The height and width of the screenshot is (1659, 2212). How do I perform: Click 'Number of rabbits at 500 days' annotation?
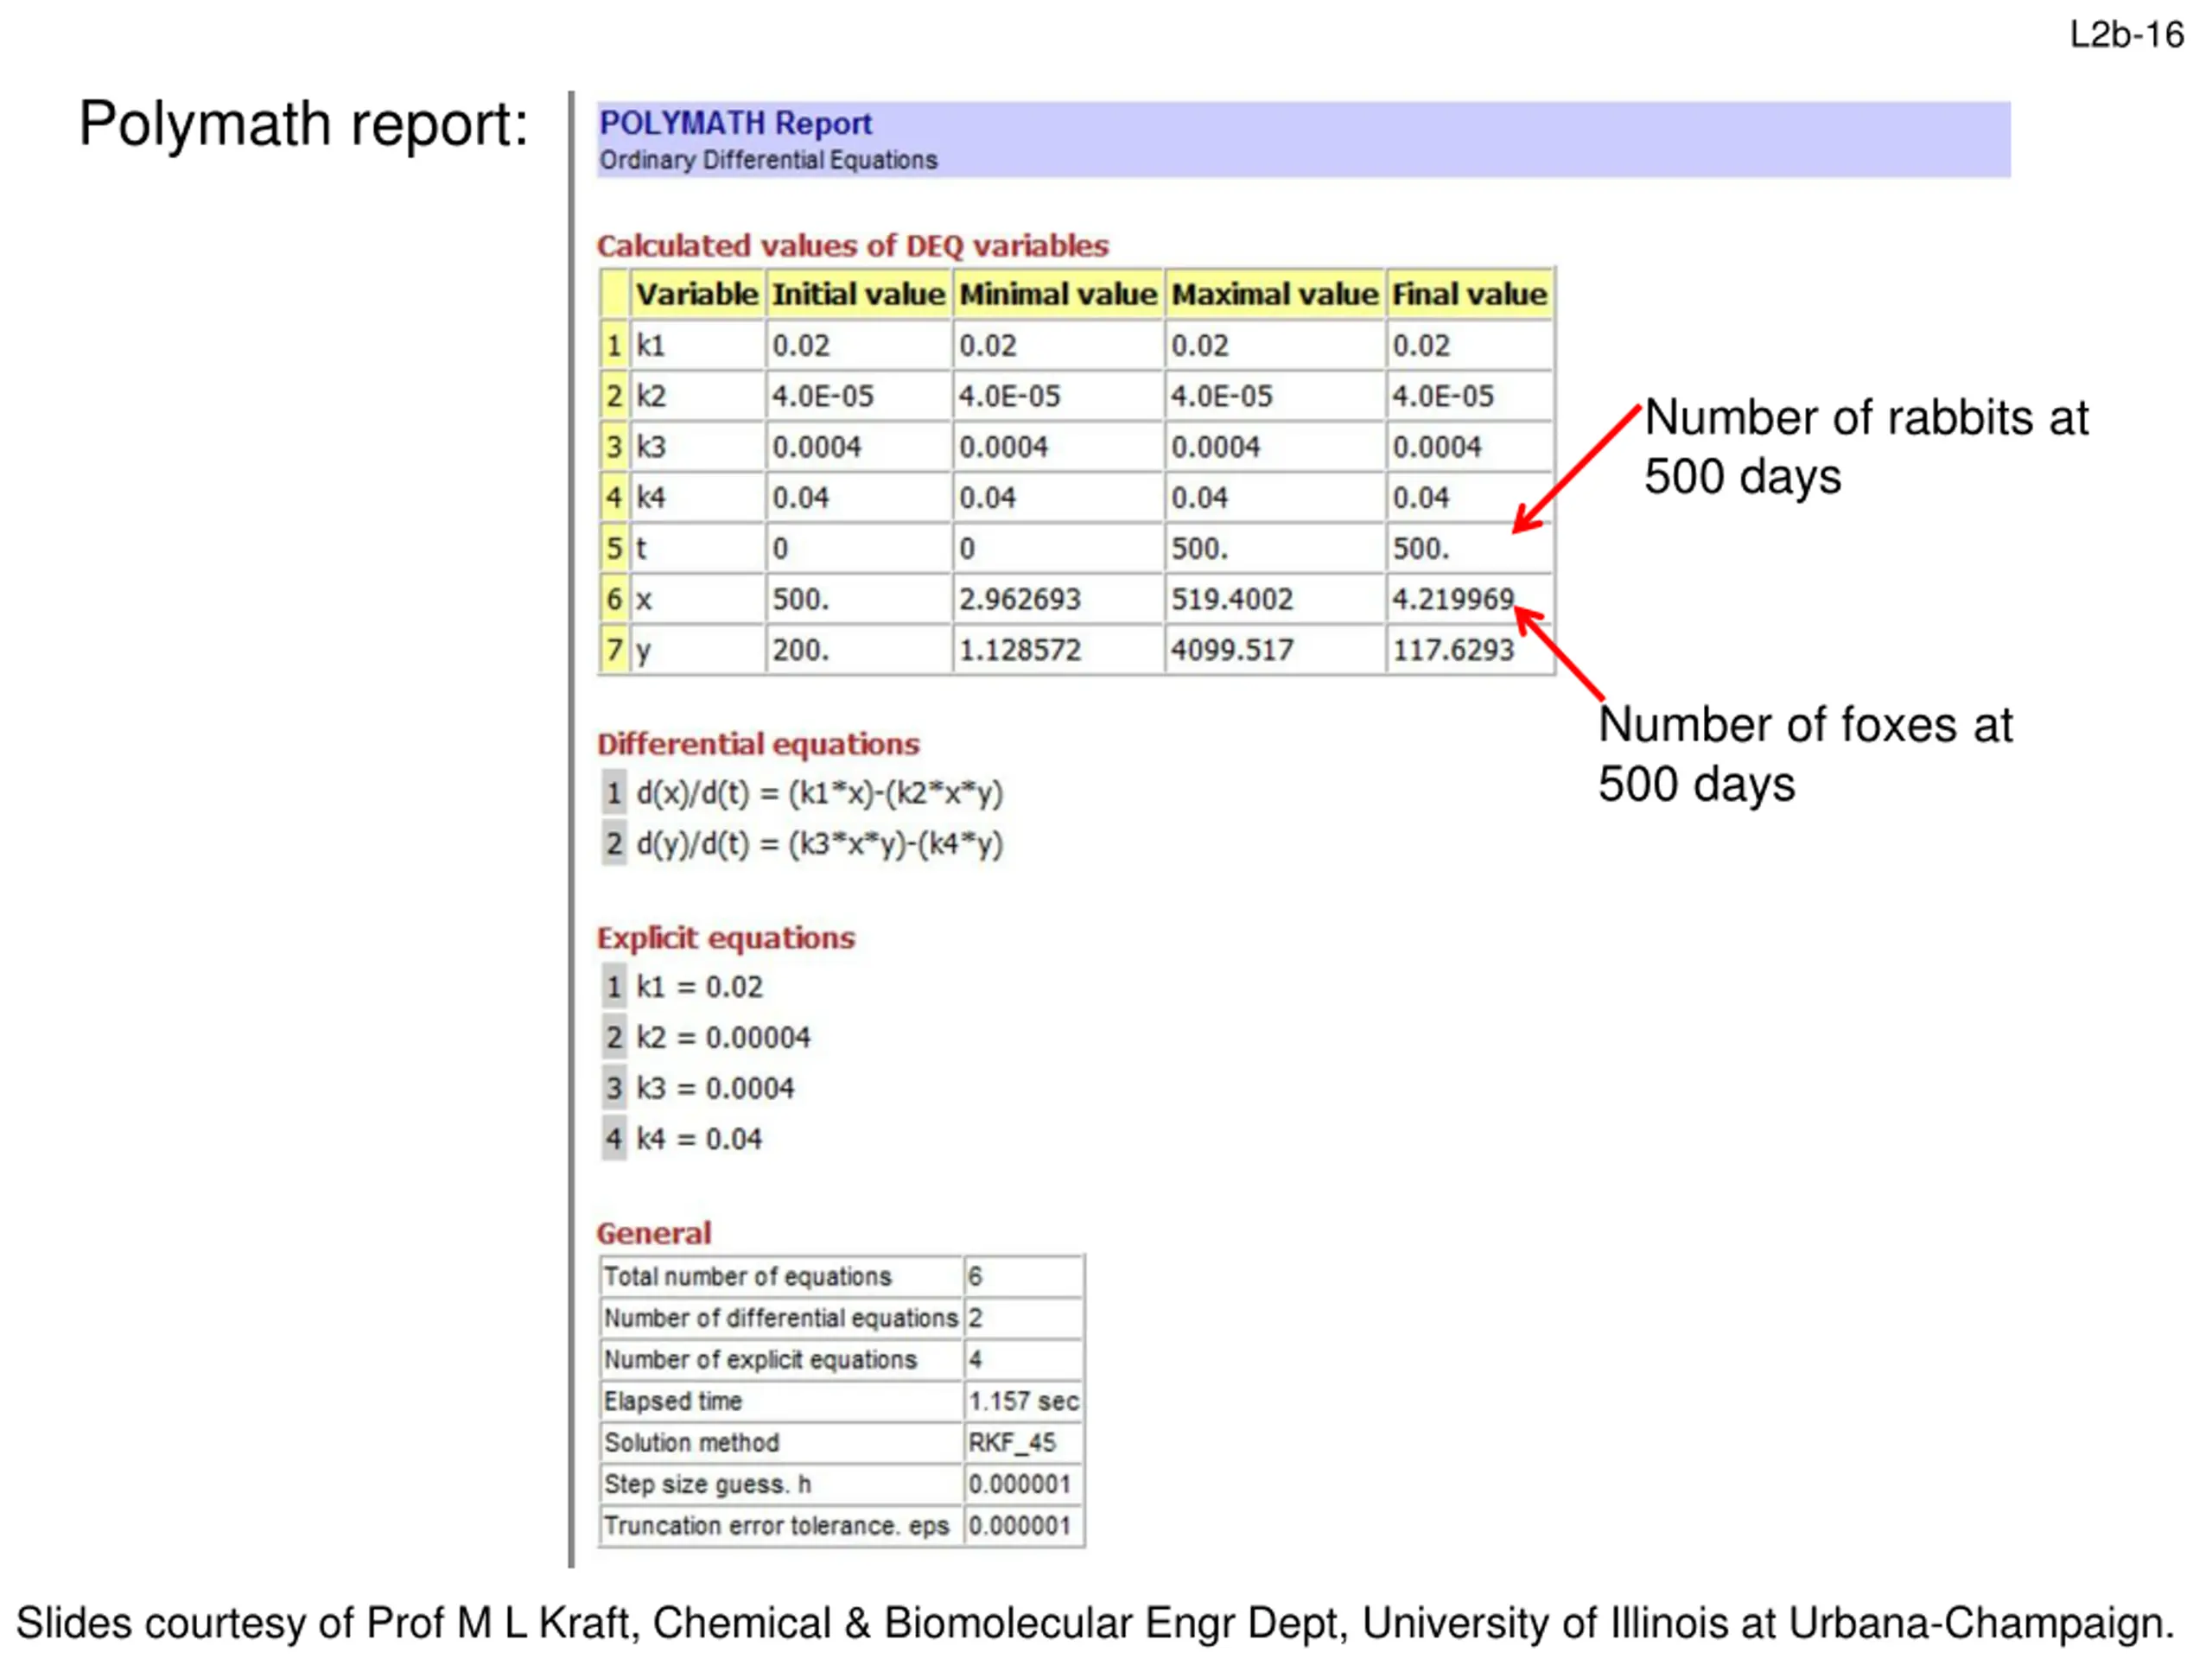(1866, 447)
